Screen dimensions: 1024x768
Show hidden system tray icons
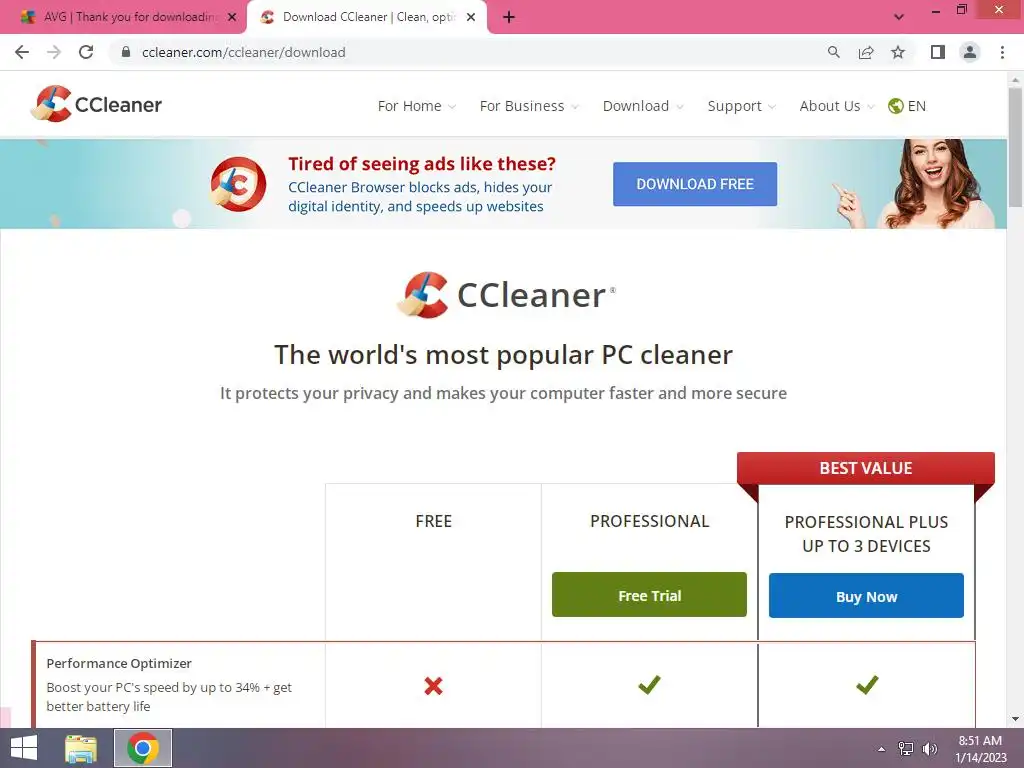click(882, 749)
